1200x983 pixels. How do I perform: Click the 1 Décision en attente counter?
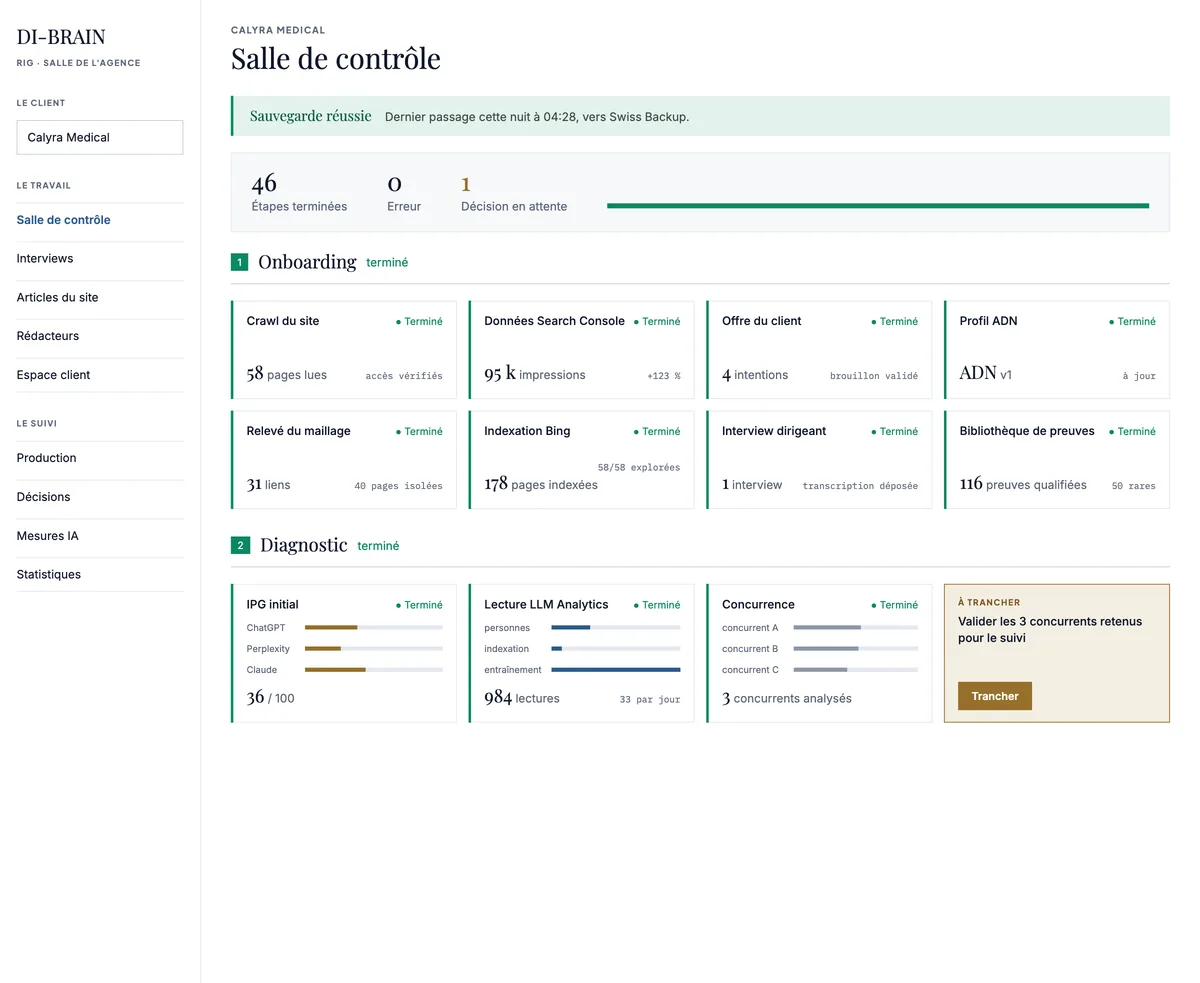514,193
